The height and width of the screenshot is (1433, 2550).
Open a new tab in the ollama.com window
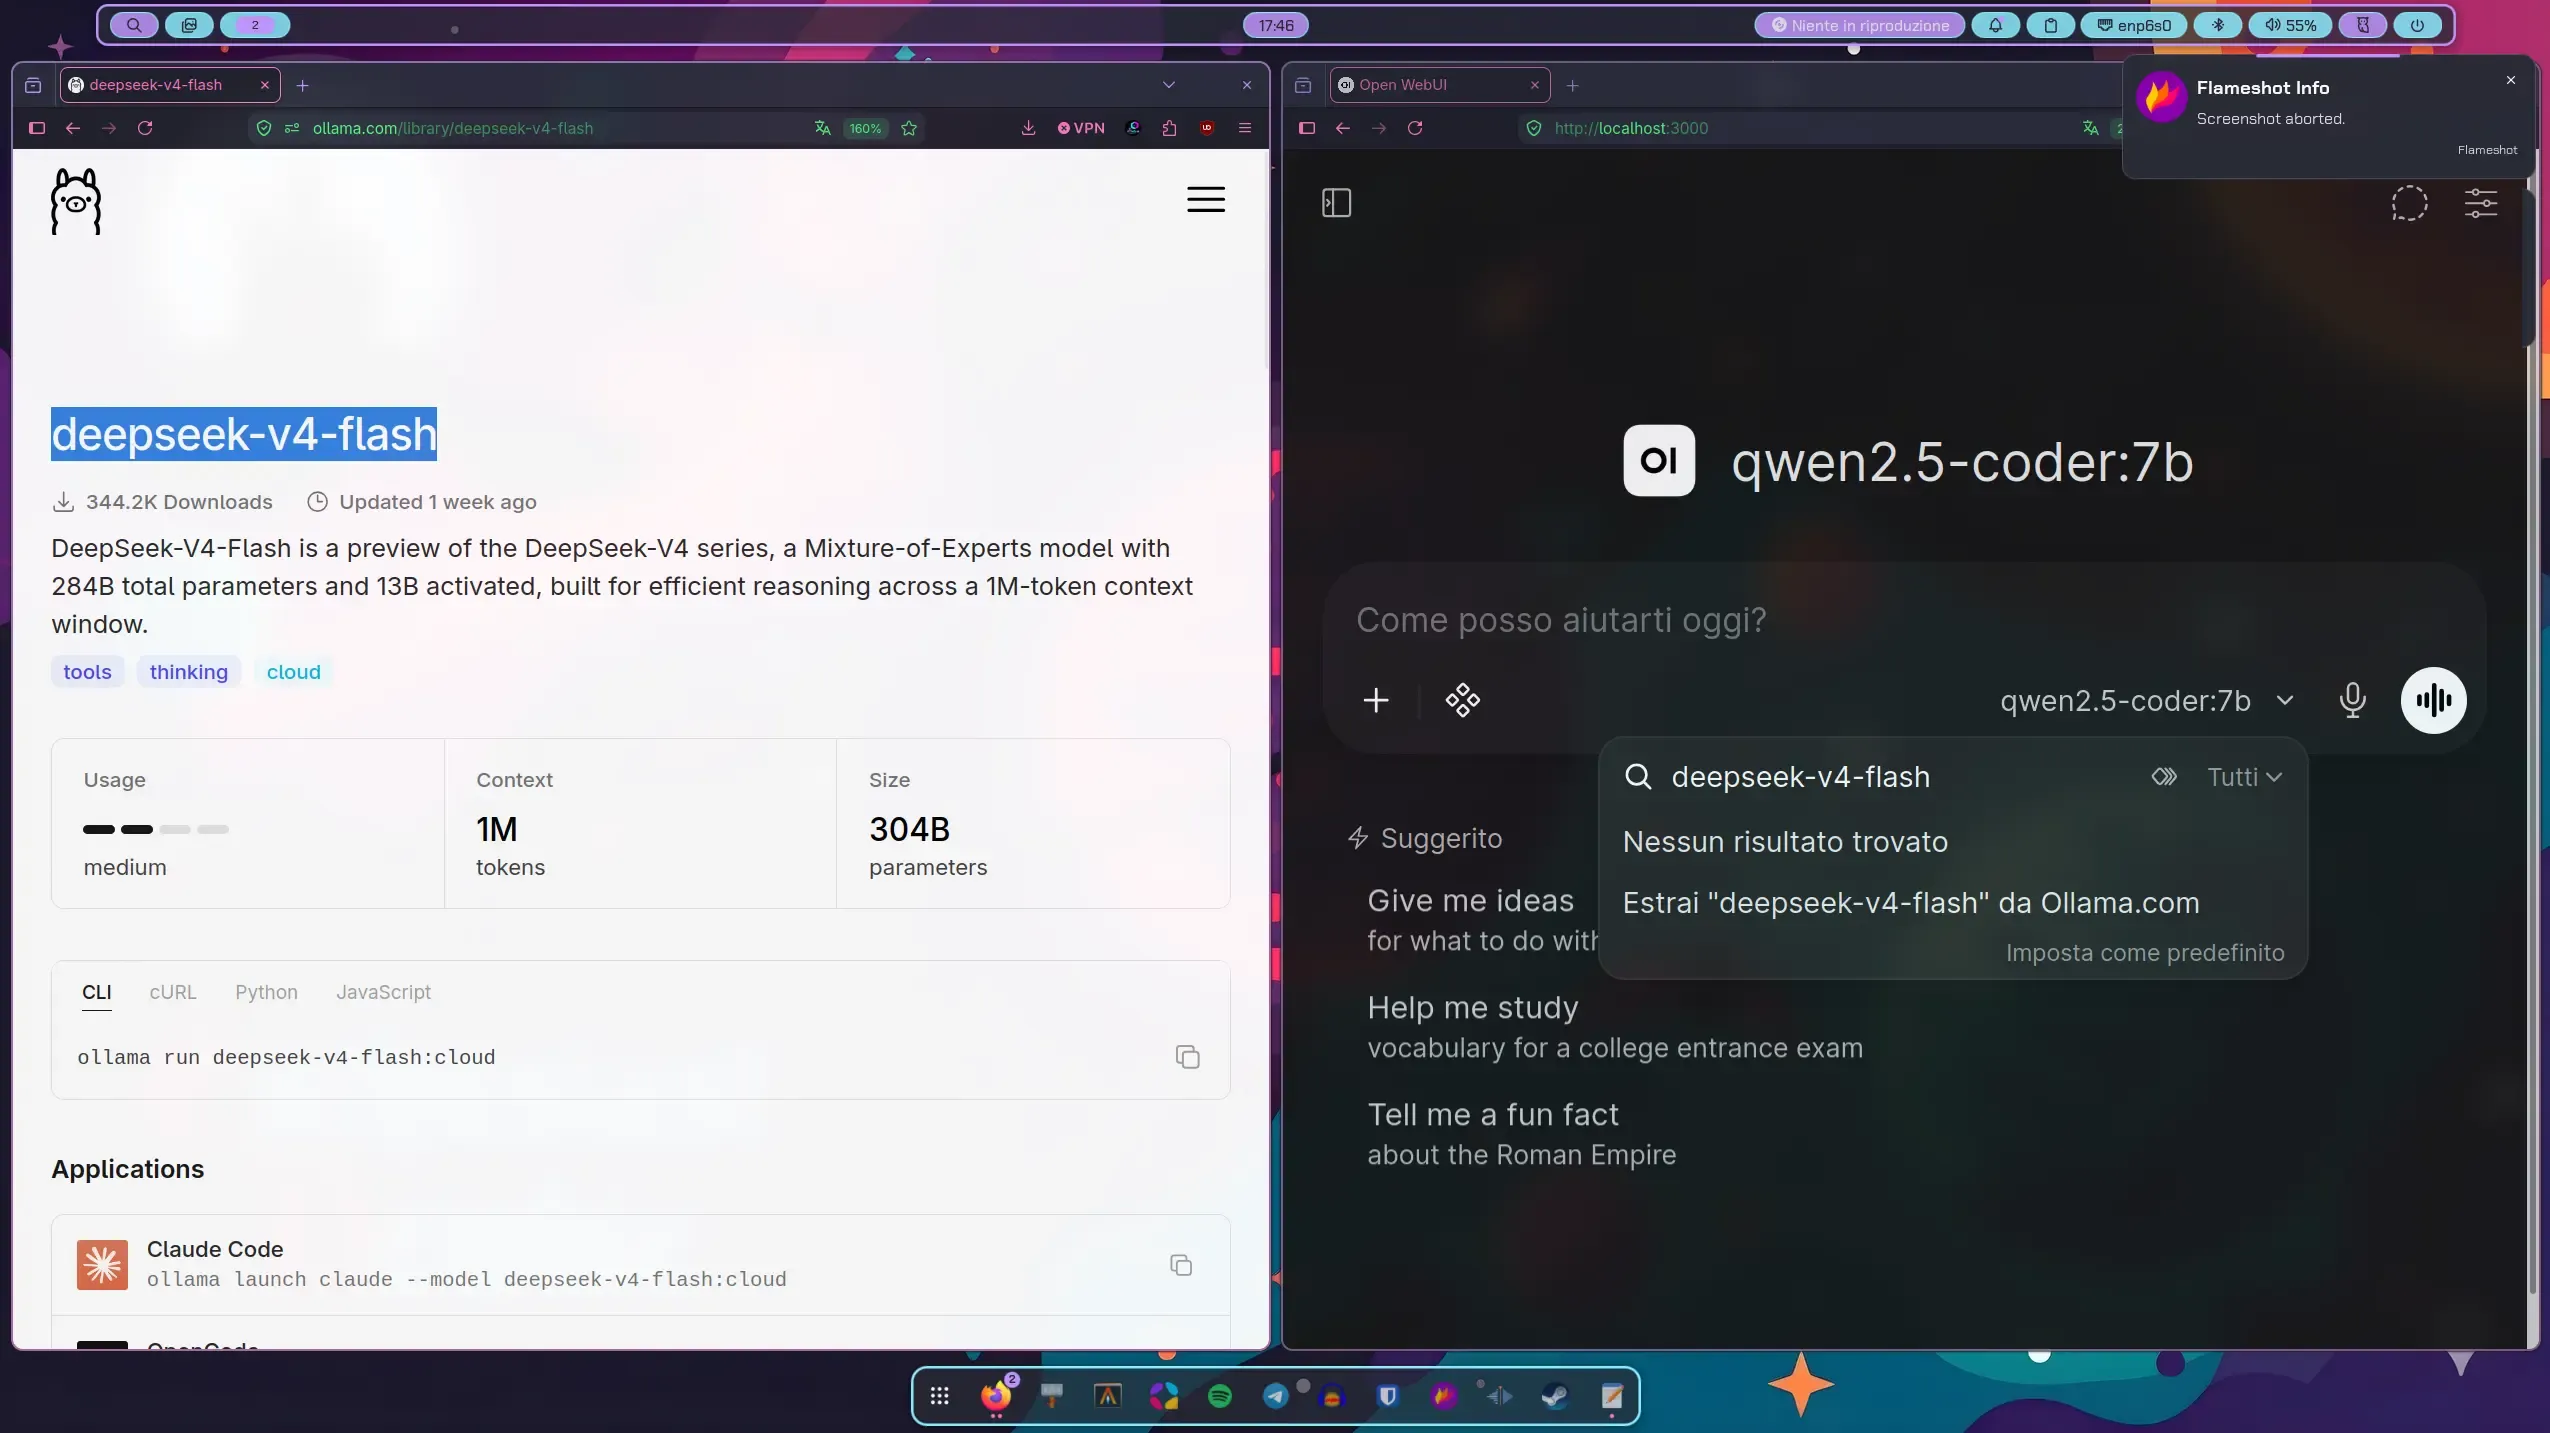tap(302, 85)
